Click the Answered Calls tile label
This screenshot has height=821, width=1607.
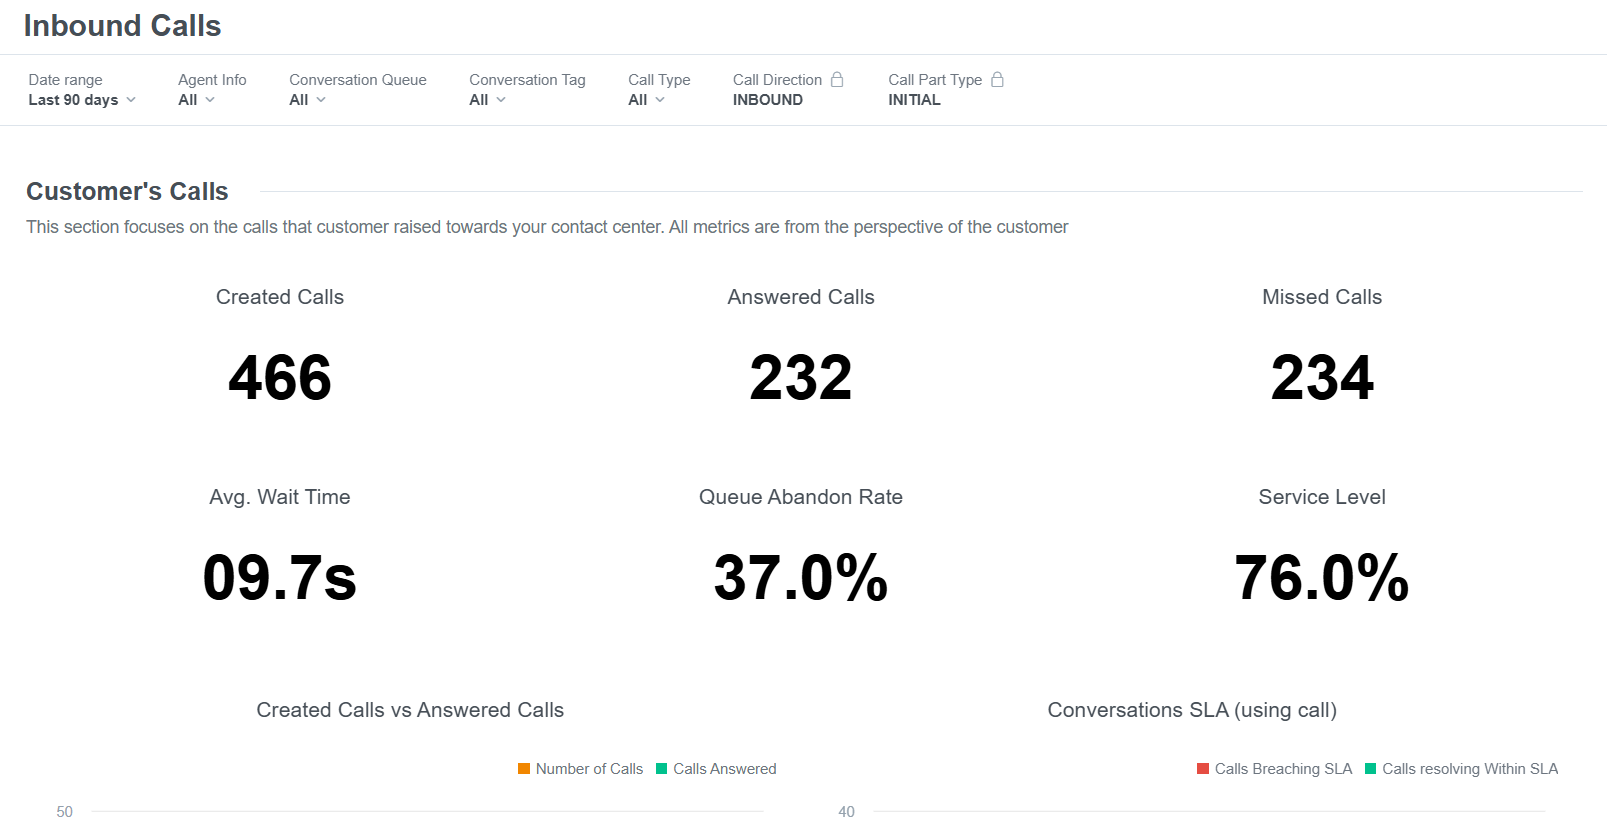801,297
